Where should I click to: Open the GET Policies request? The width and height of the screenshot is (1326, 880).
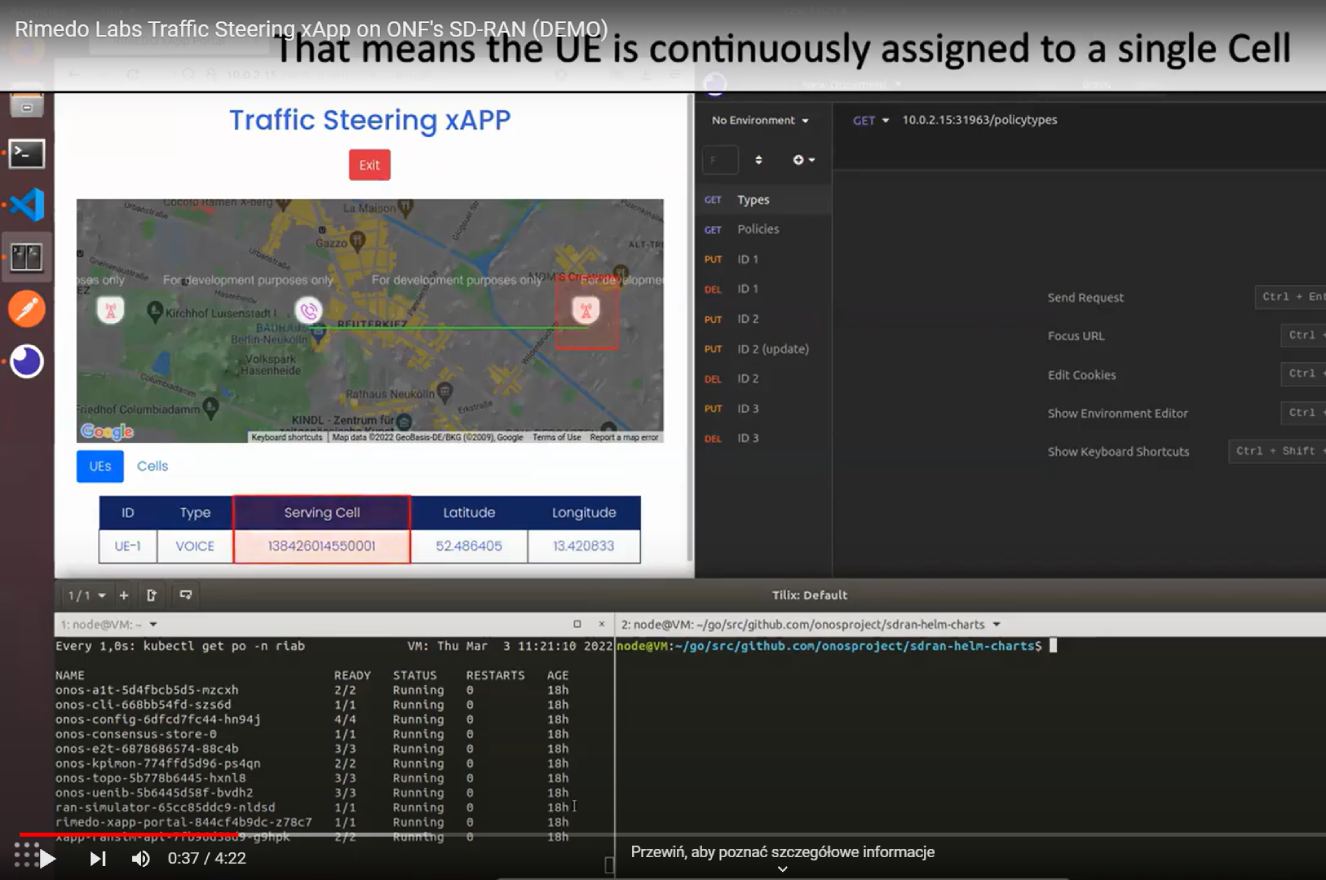coord(757,229)
